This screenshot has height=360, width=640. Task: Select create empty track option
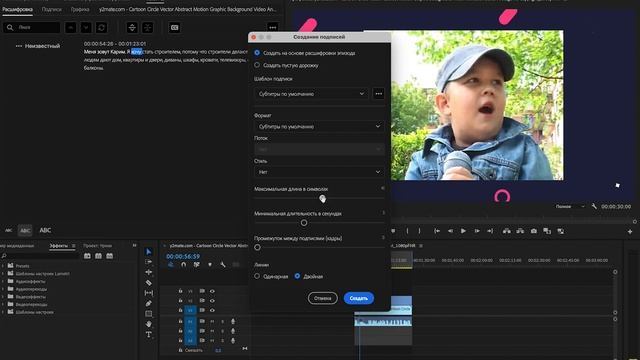point(257,65)
